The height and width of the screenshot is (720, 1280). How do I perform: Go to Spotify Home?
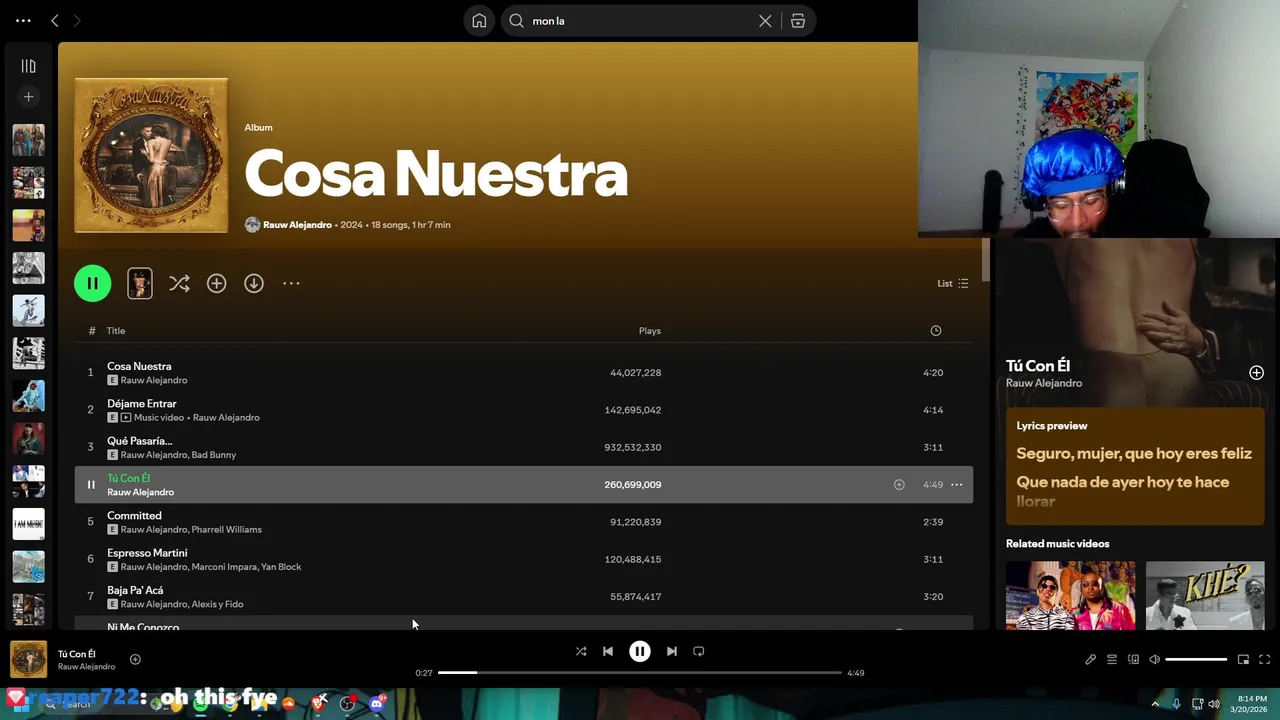479,21
